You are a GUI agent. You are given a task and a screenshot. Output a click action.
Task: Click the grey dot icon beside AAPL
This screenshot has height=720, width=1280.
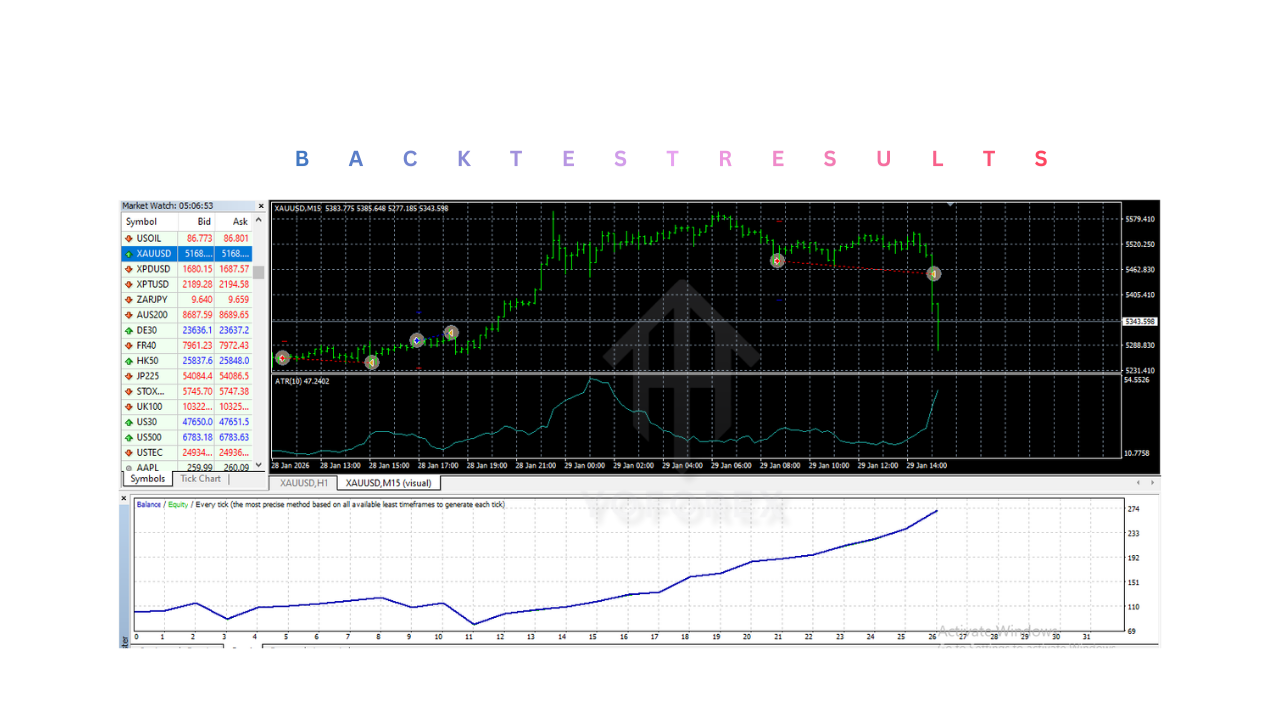pyautogui.click(x=130, y=466)
